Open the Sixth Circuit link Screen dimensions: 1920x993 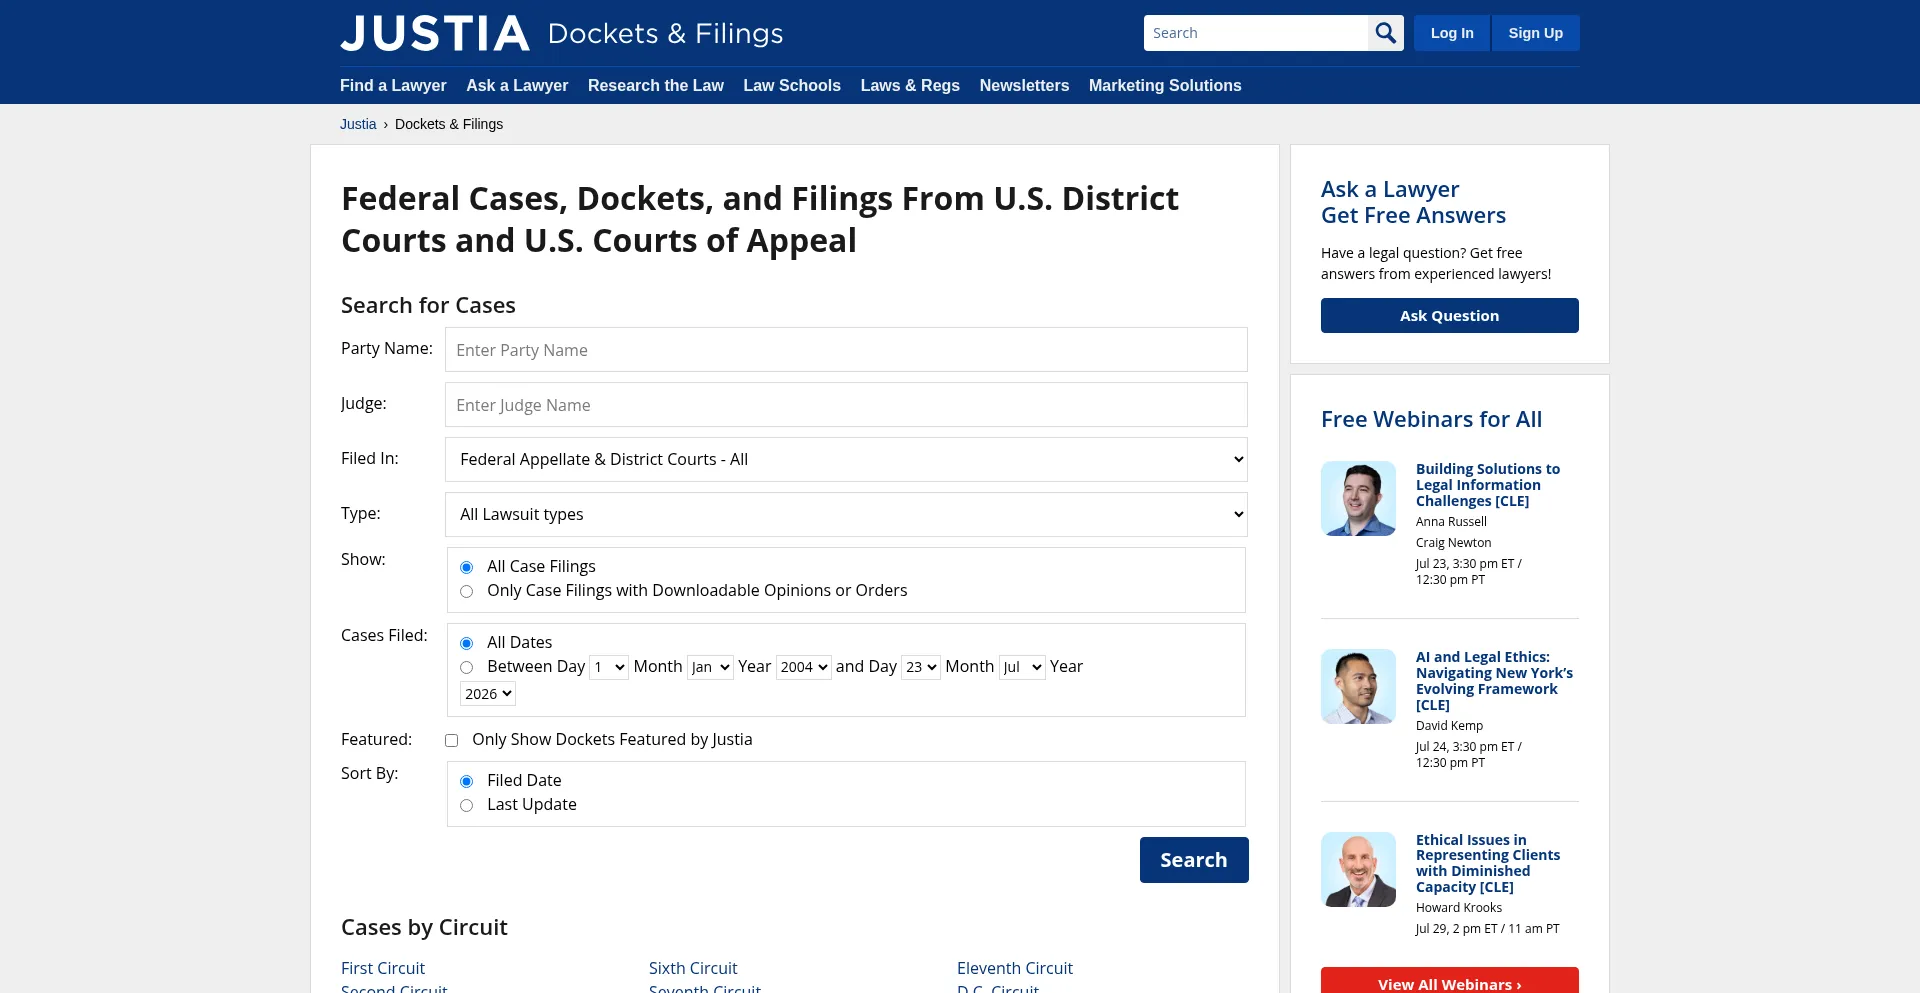coord(693,968)
